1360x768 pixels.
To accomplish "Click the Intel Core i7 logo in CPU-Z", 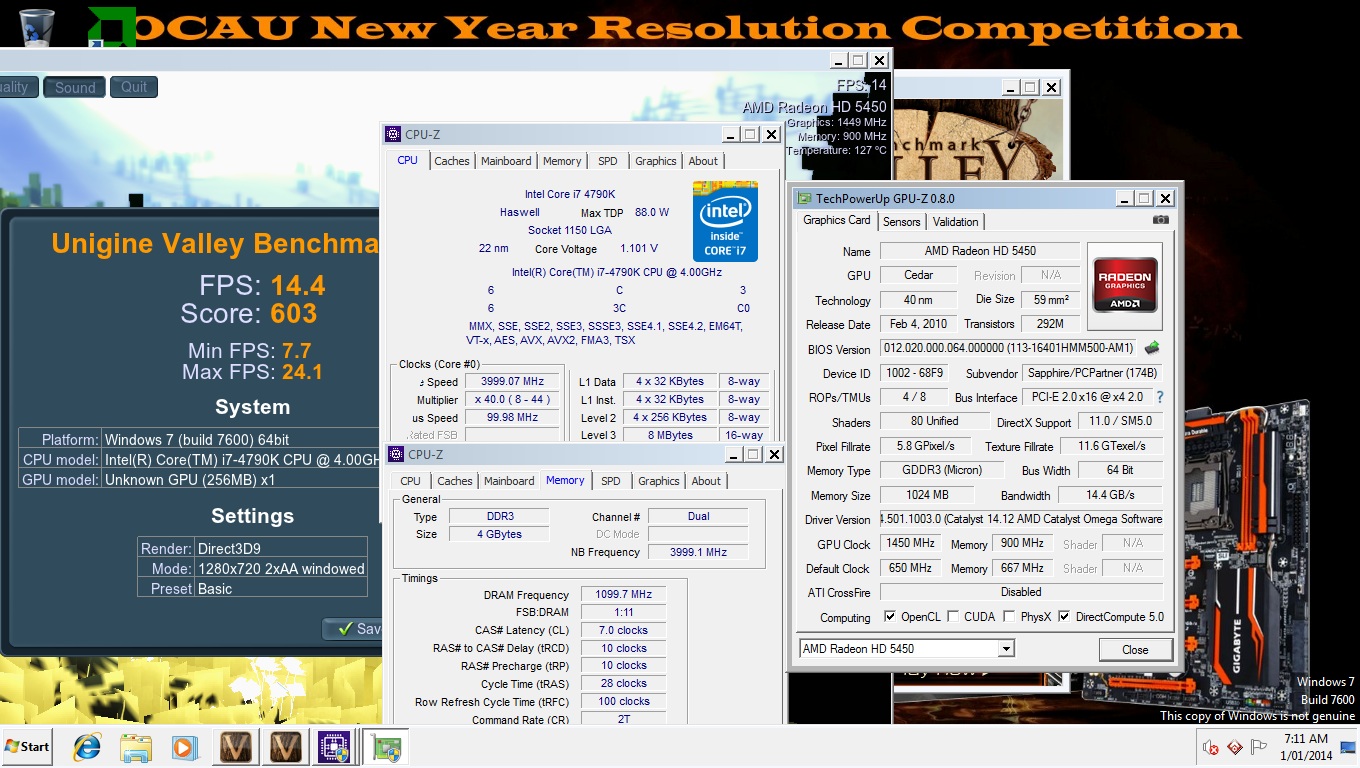I will point(725,221).
